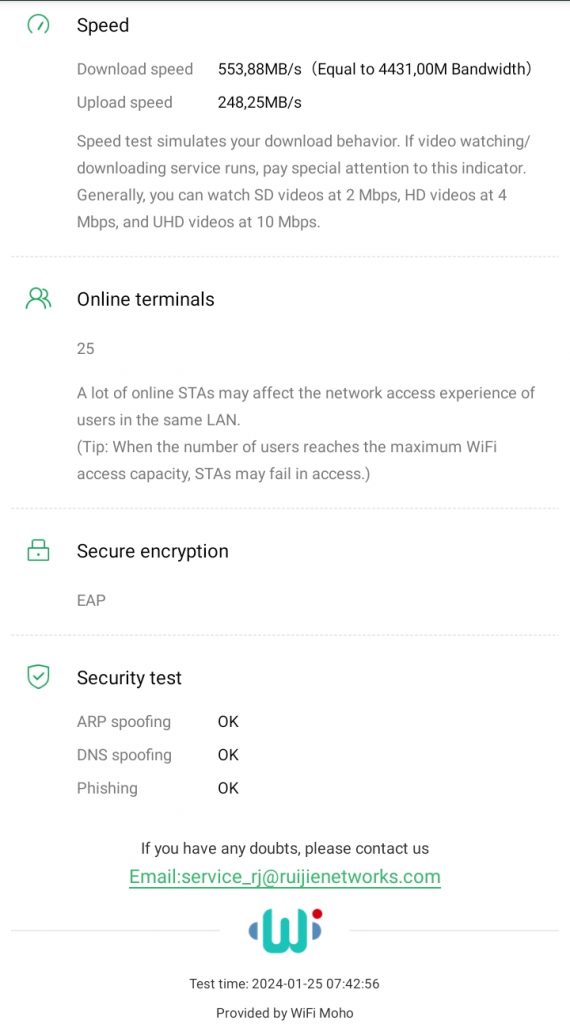Select the Online terminals heading
This screenshot has width=570, height=1024.
pyautogui.click(x=146, y=299)
